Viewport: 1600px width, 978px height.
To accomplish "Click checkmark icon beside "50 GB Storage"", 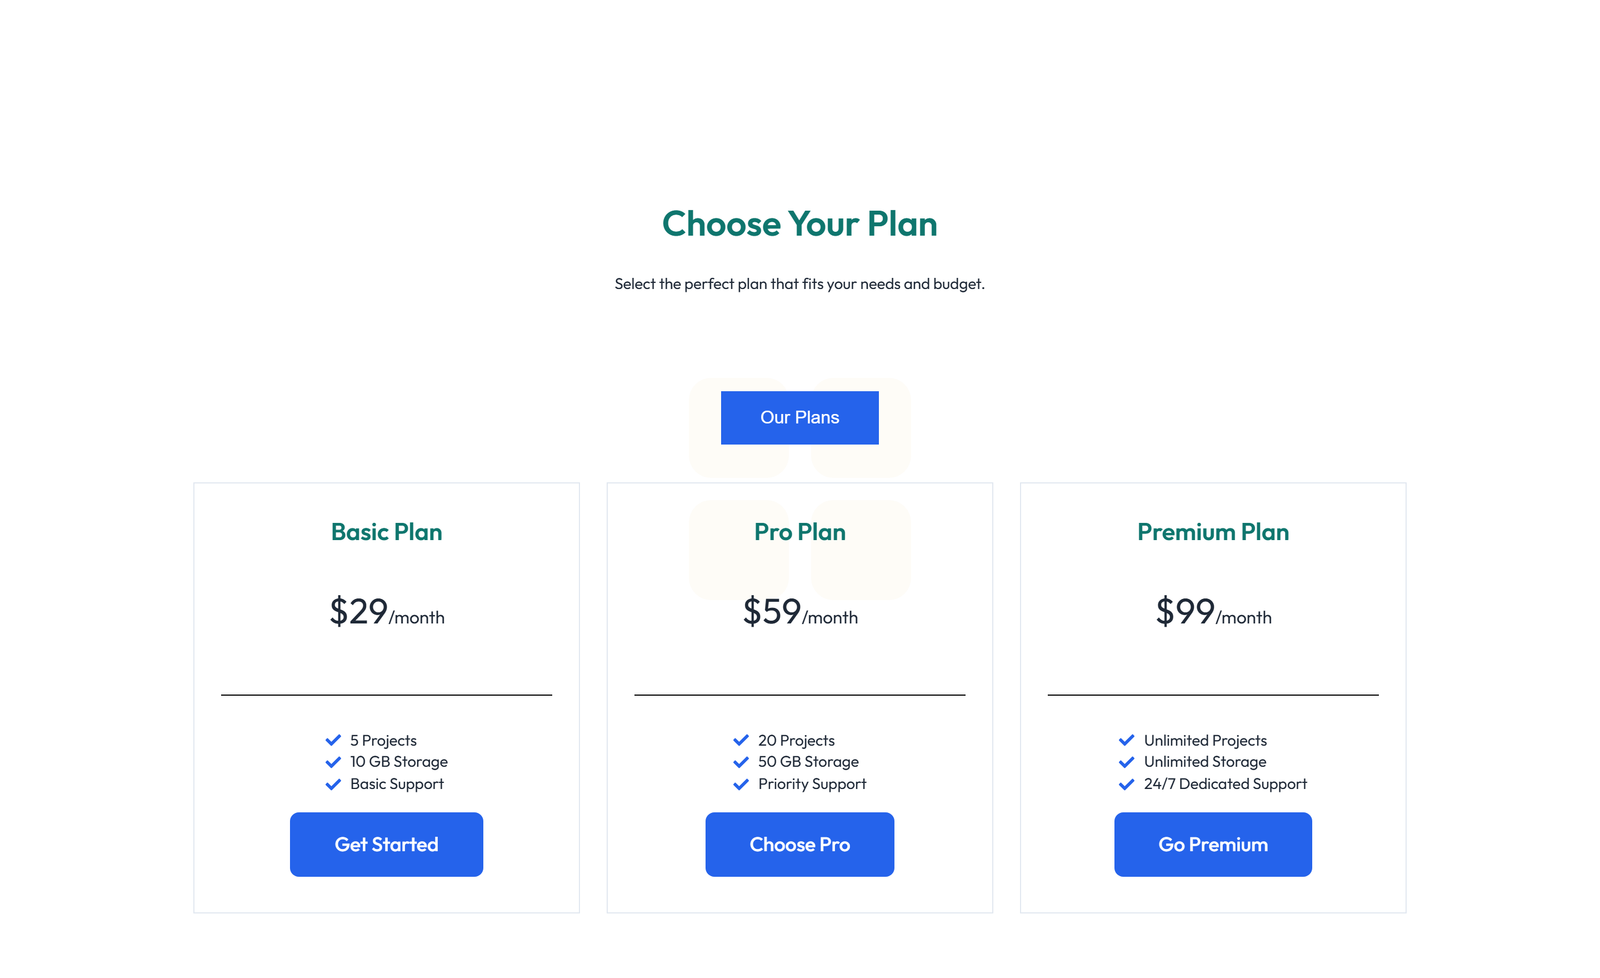I will tap(740, 762).
